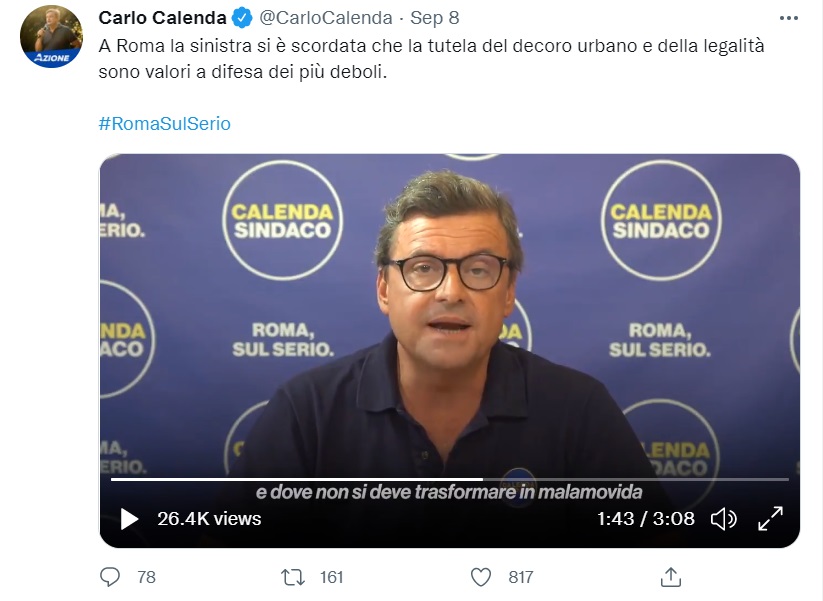The height and width of the screenshot is (601, 823).
Task: Click the share upload icon
Action: click(670, 577)
